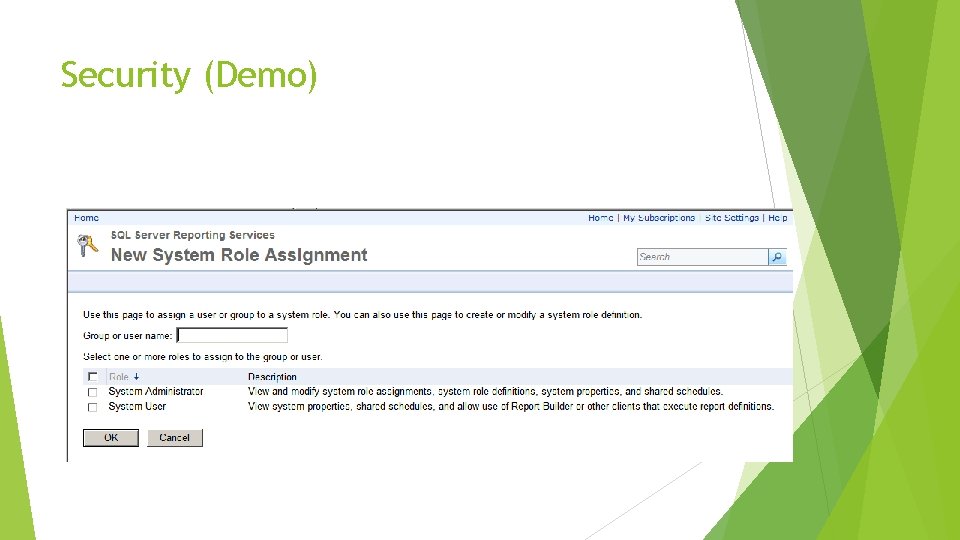
Task: Click the System User role name
Action: (137, 407)
